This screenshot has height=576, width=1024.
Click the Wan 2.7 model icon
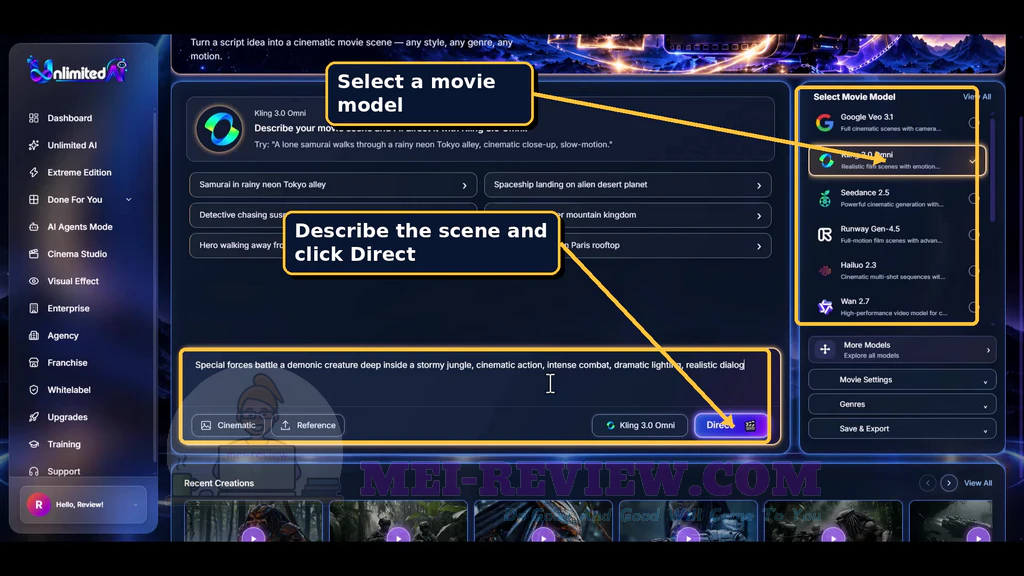click(825, 307)
